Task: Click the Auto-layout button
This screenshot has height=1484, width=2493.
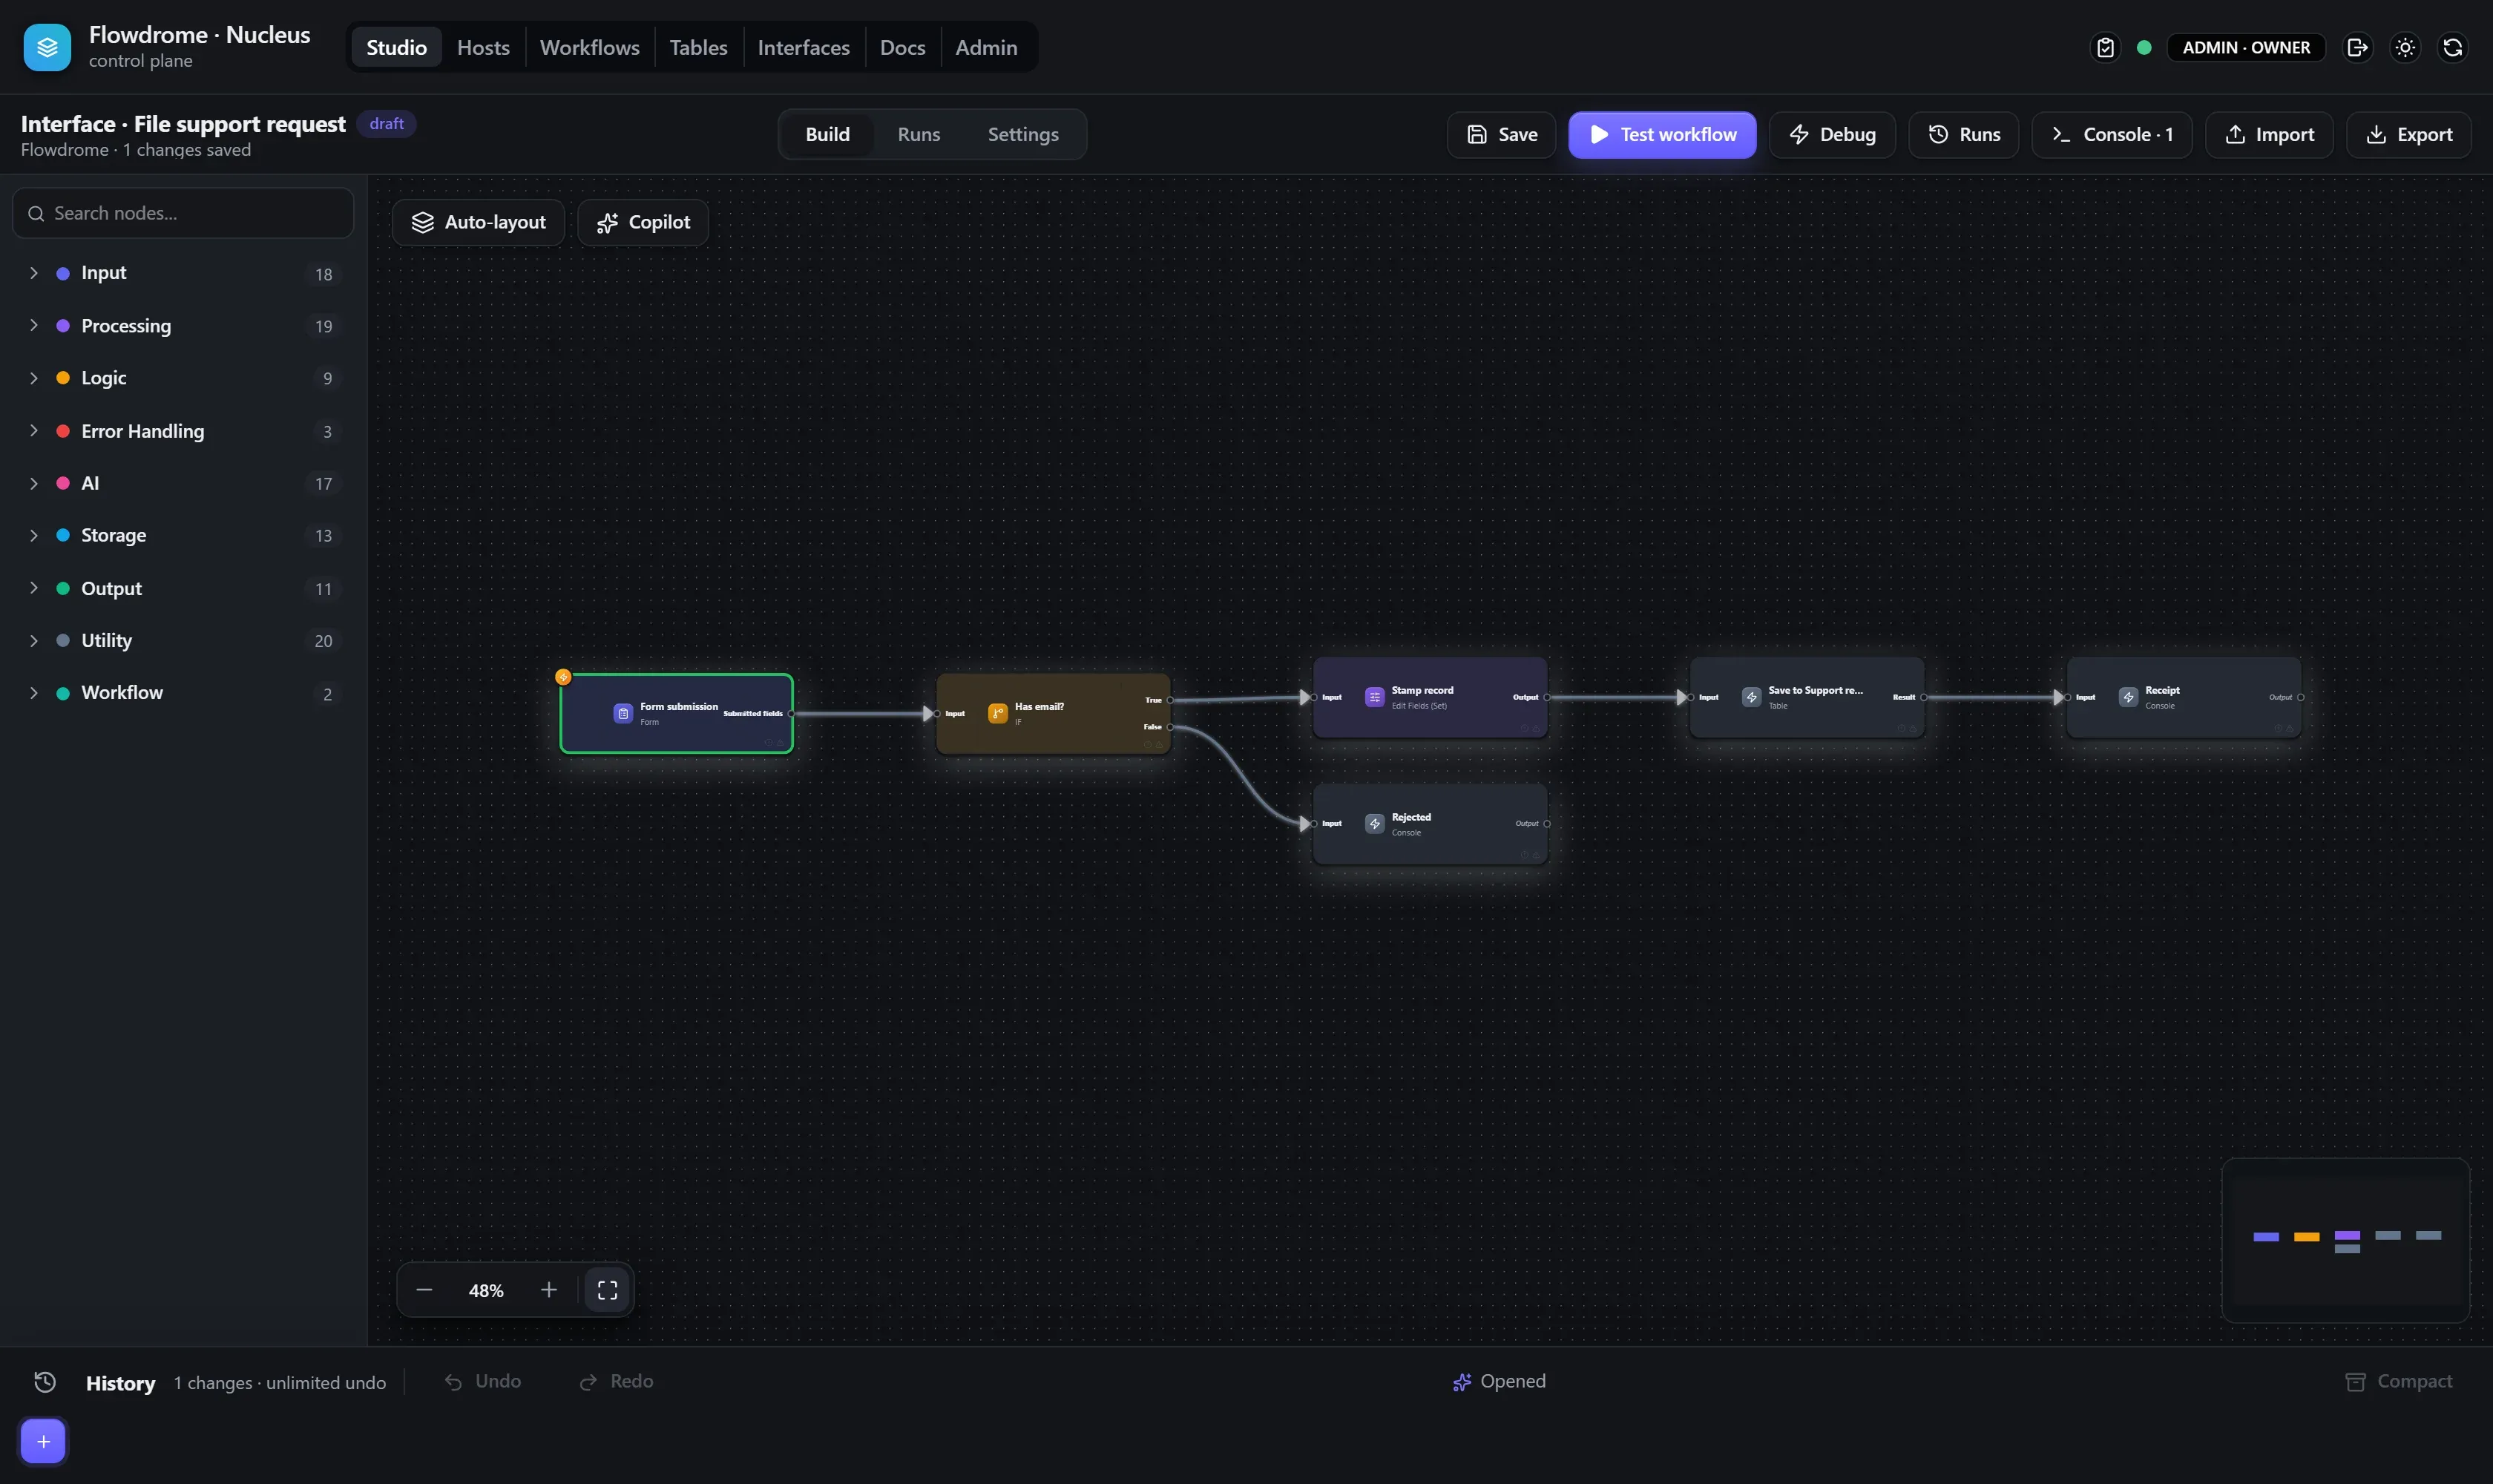Action: coord(478,222)
